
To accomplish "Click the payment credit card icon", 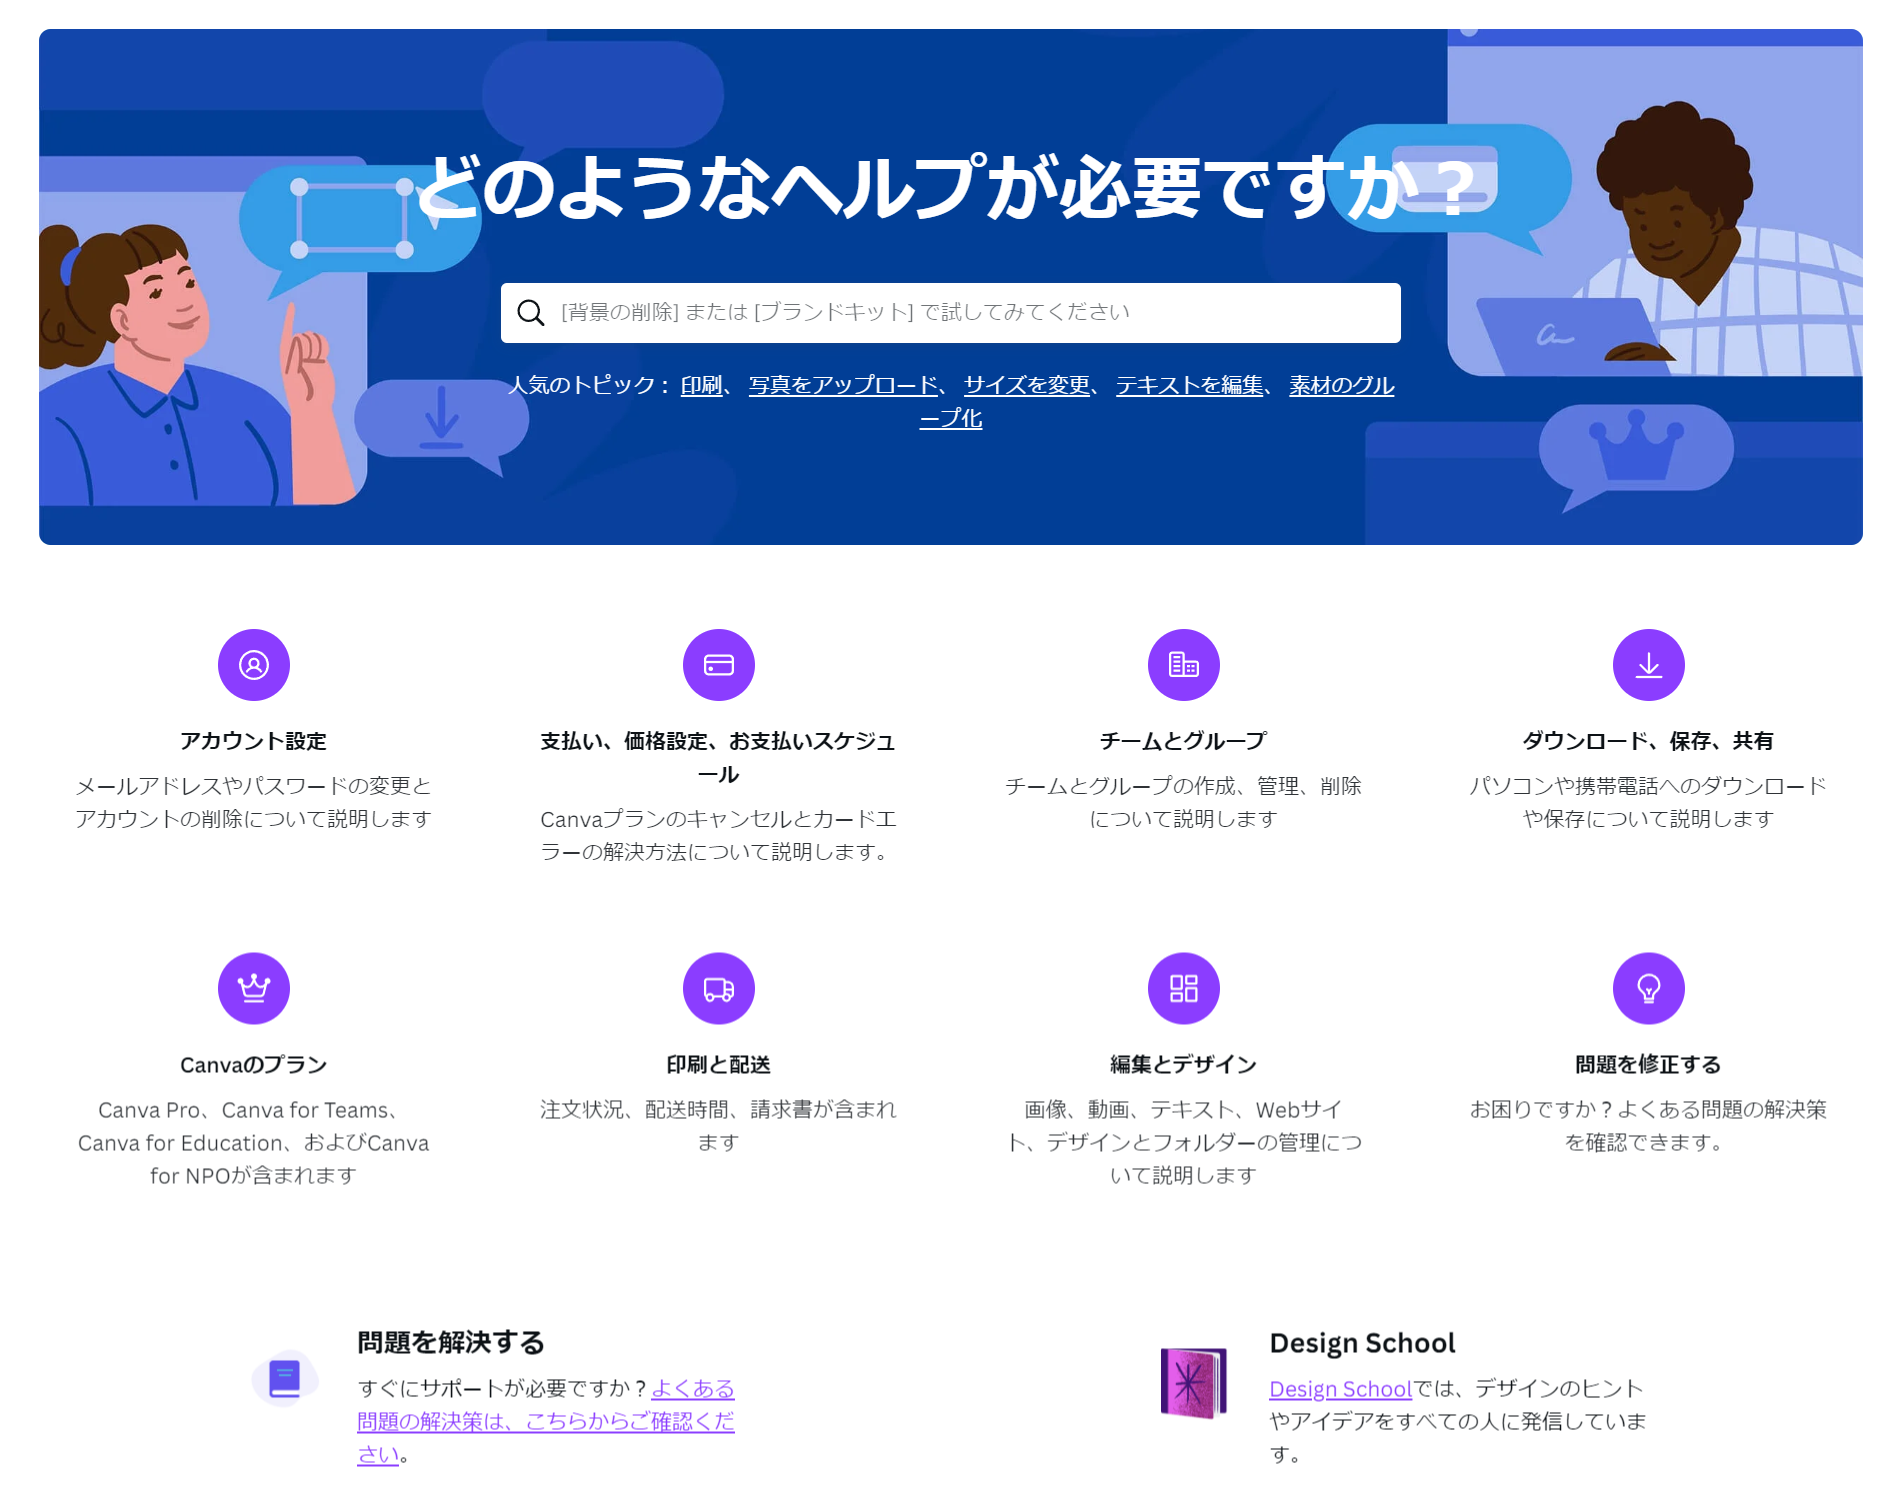I will pyautogui.click(x=719, y=665).
